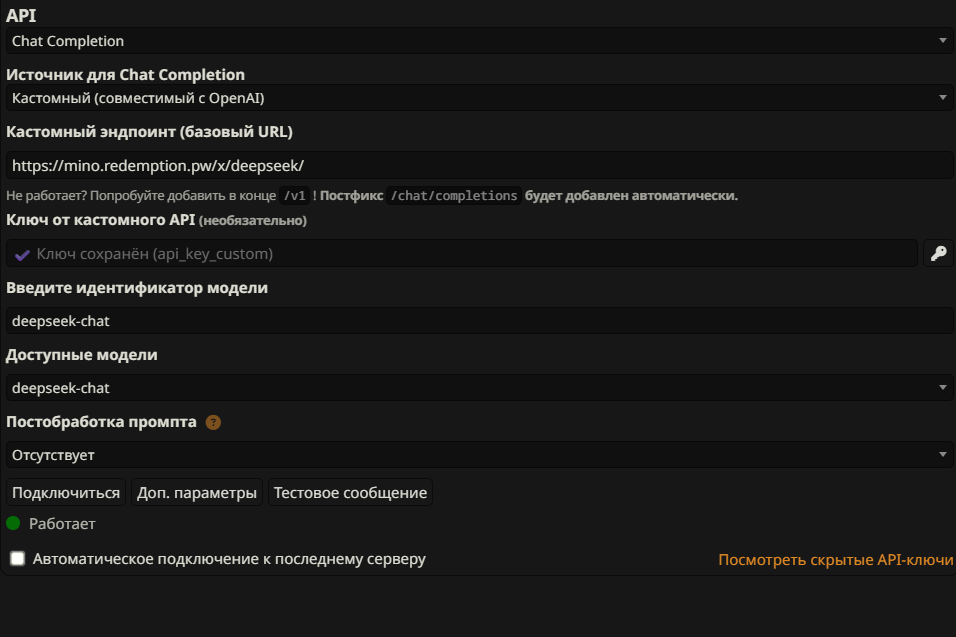The image size is (956, 637).
Task: Click the /chat/completions code hint text
Action: [x=454, y=196]
